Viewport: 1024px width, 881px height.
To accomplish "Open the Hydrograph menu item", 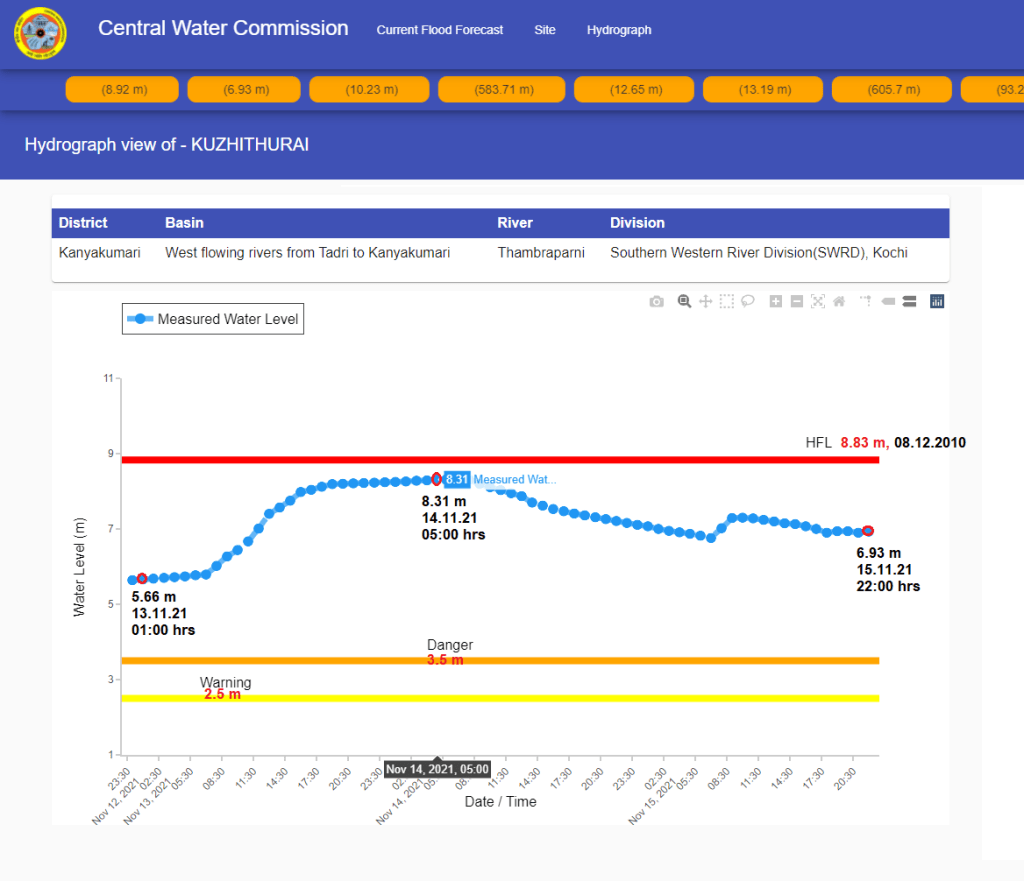I will point(619,30).
